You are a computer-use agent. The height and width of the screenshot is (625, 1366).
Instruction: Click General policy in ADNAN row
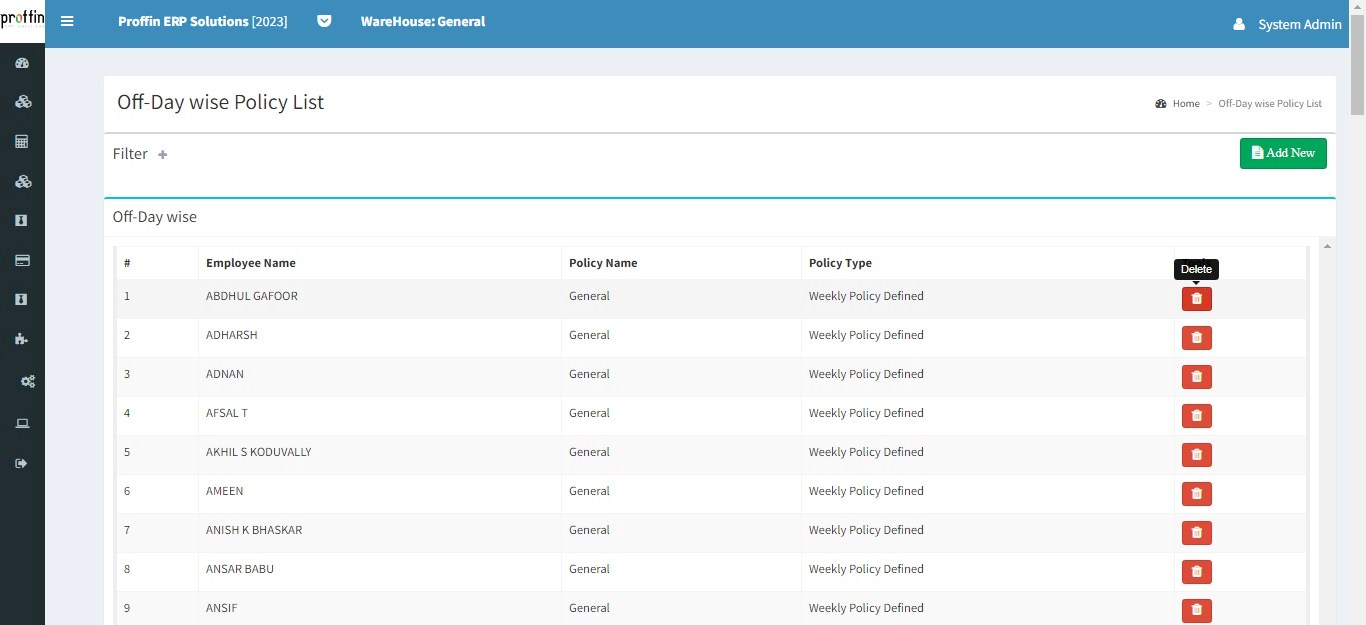(x=590, y=374)
